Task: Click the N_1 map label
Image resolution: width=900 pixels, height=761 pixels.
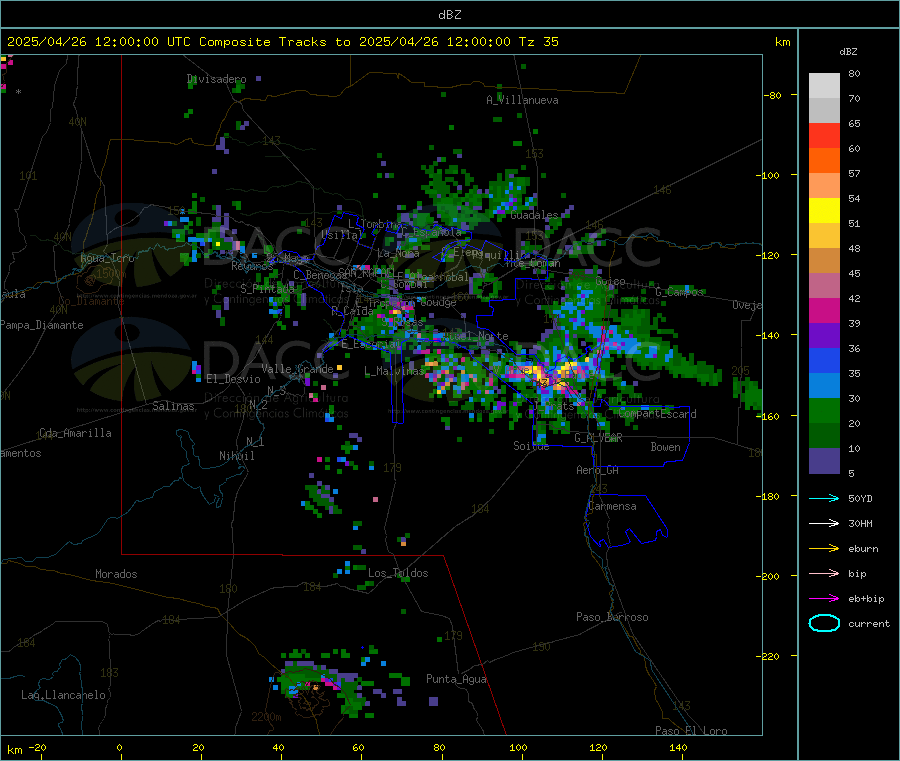Action: click(255, 441)
